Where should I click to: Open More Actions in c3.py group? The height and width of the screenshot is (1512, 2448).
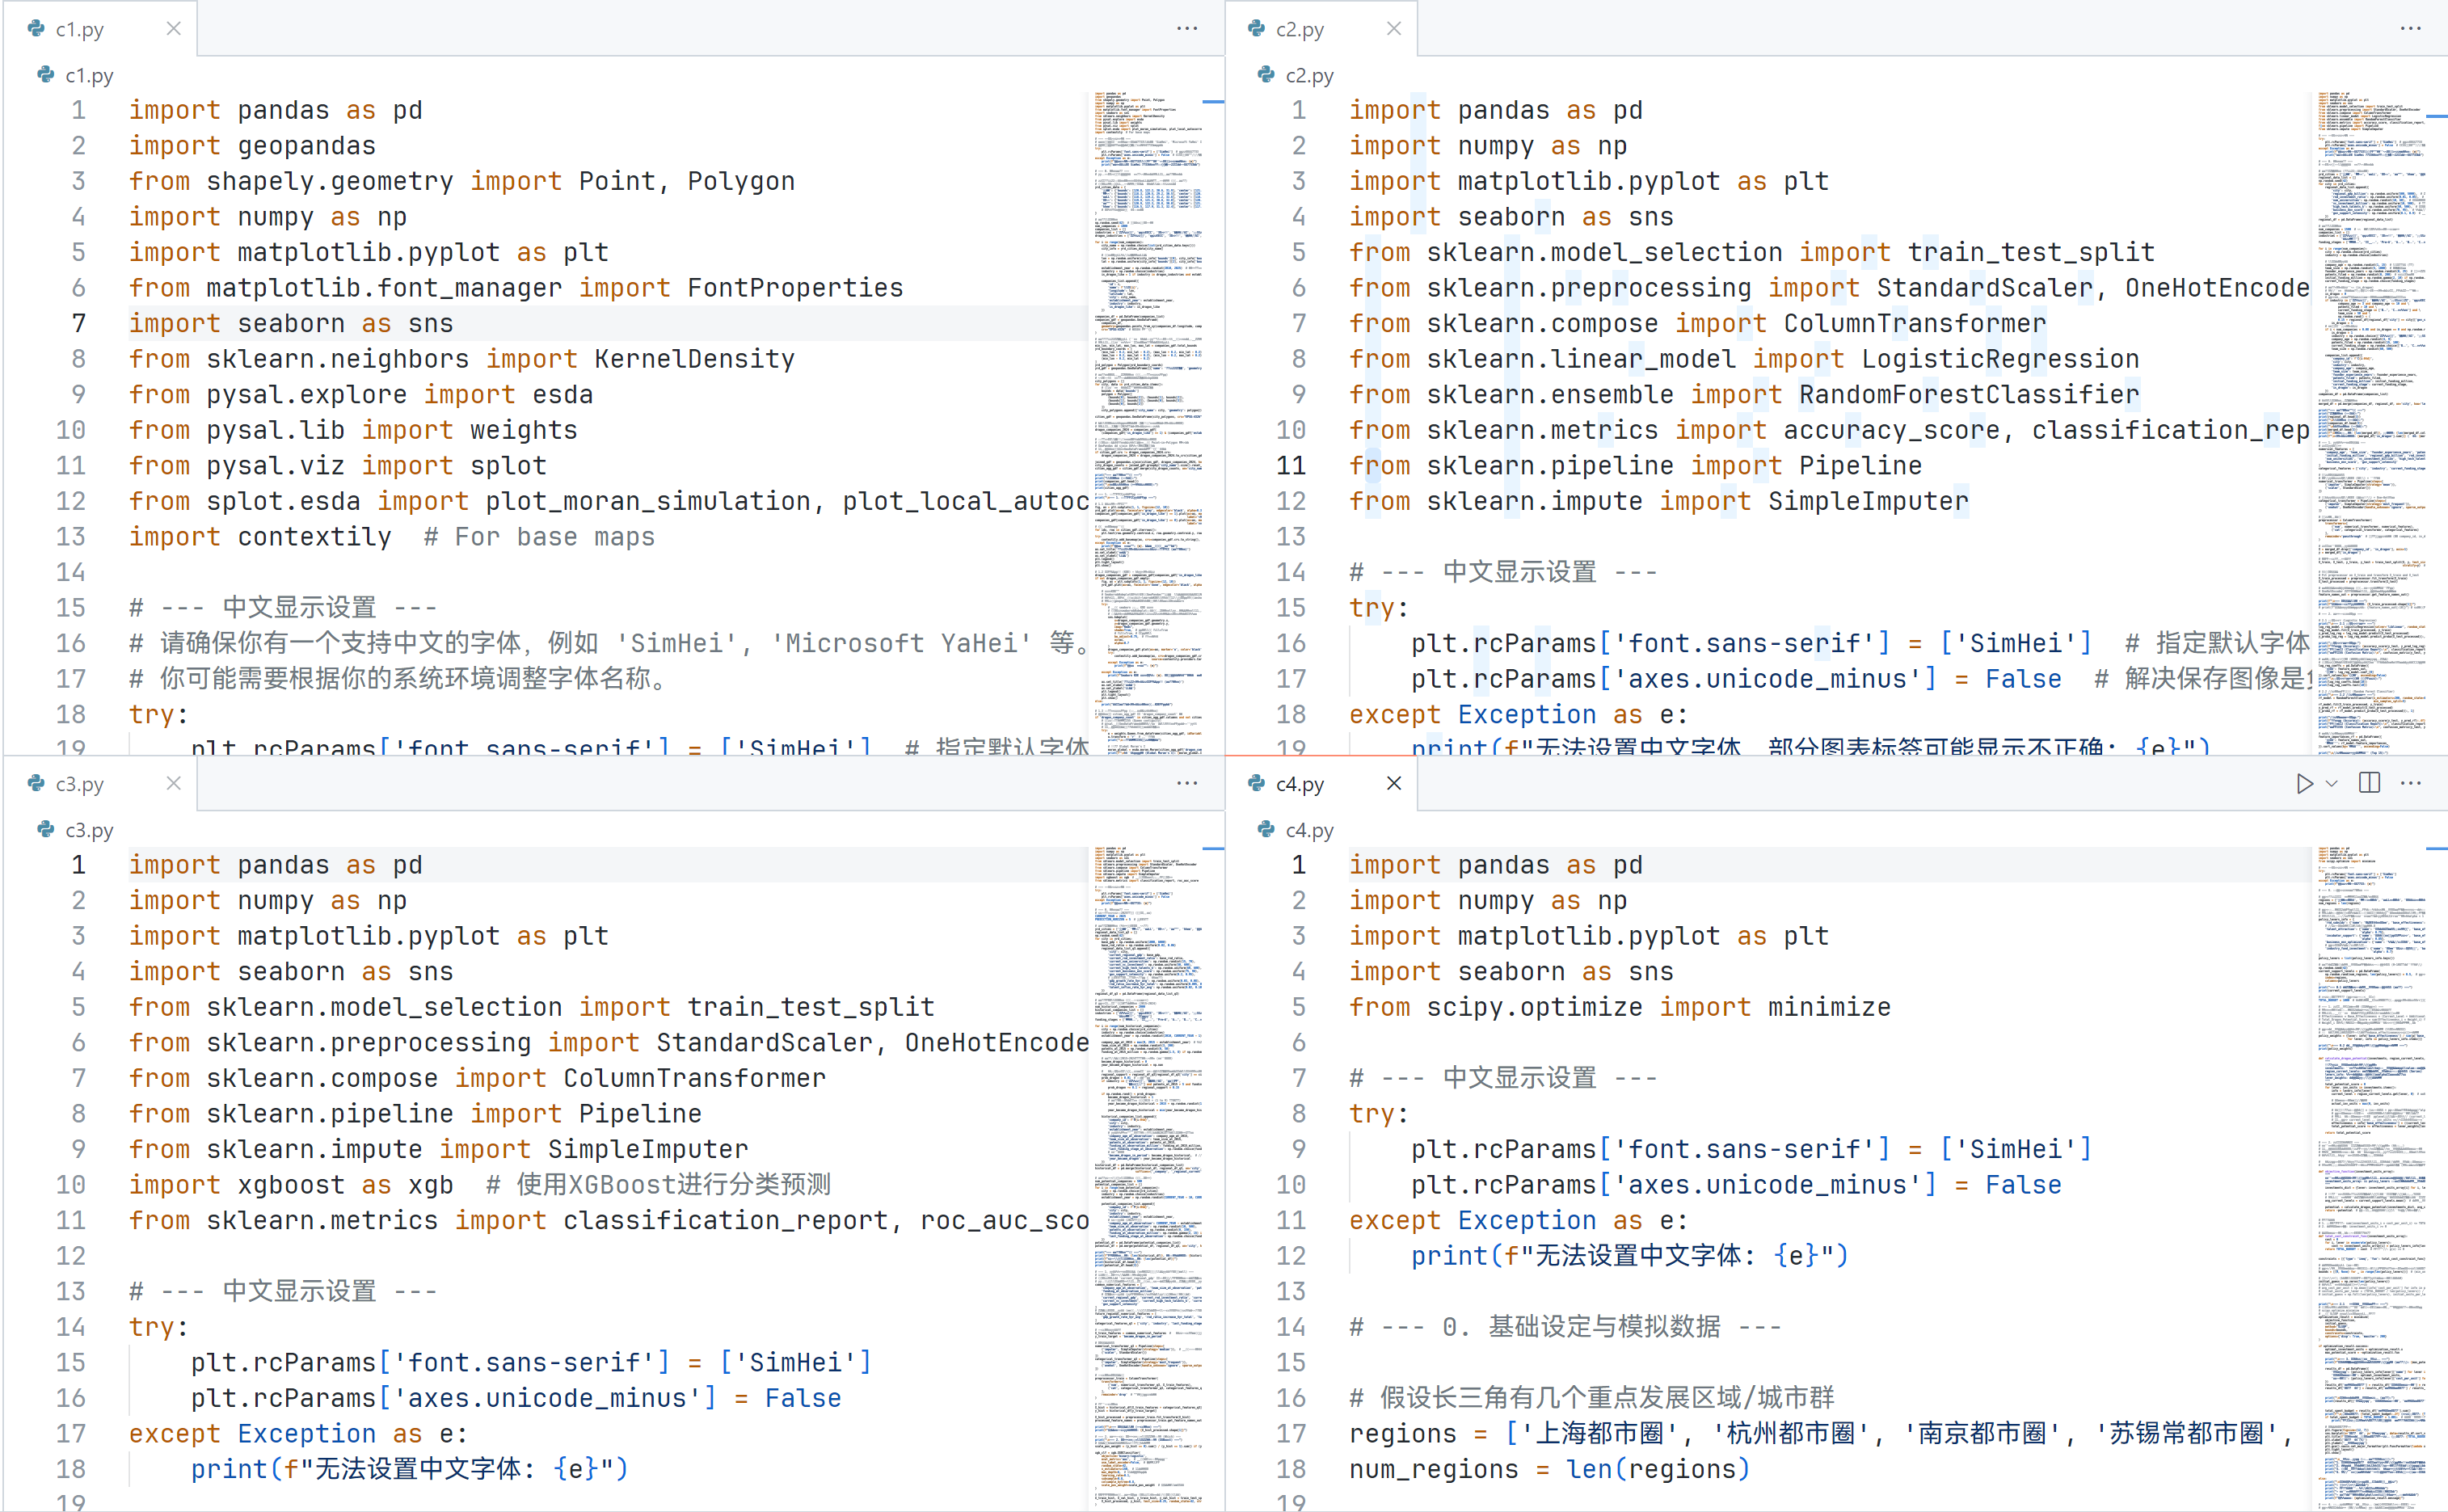pos(1187,783)
